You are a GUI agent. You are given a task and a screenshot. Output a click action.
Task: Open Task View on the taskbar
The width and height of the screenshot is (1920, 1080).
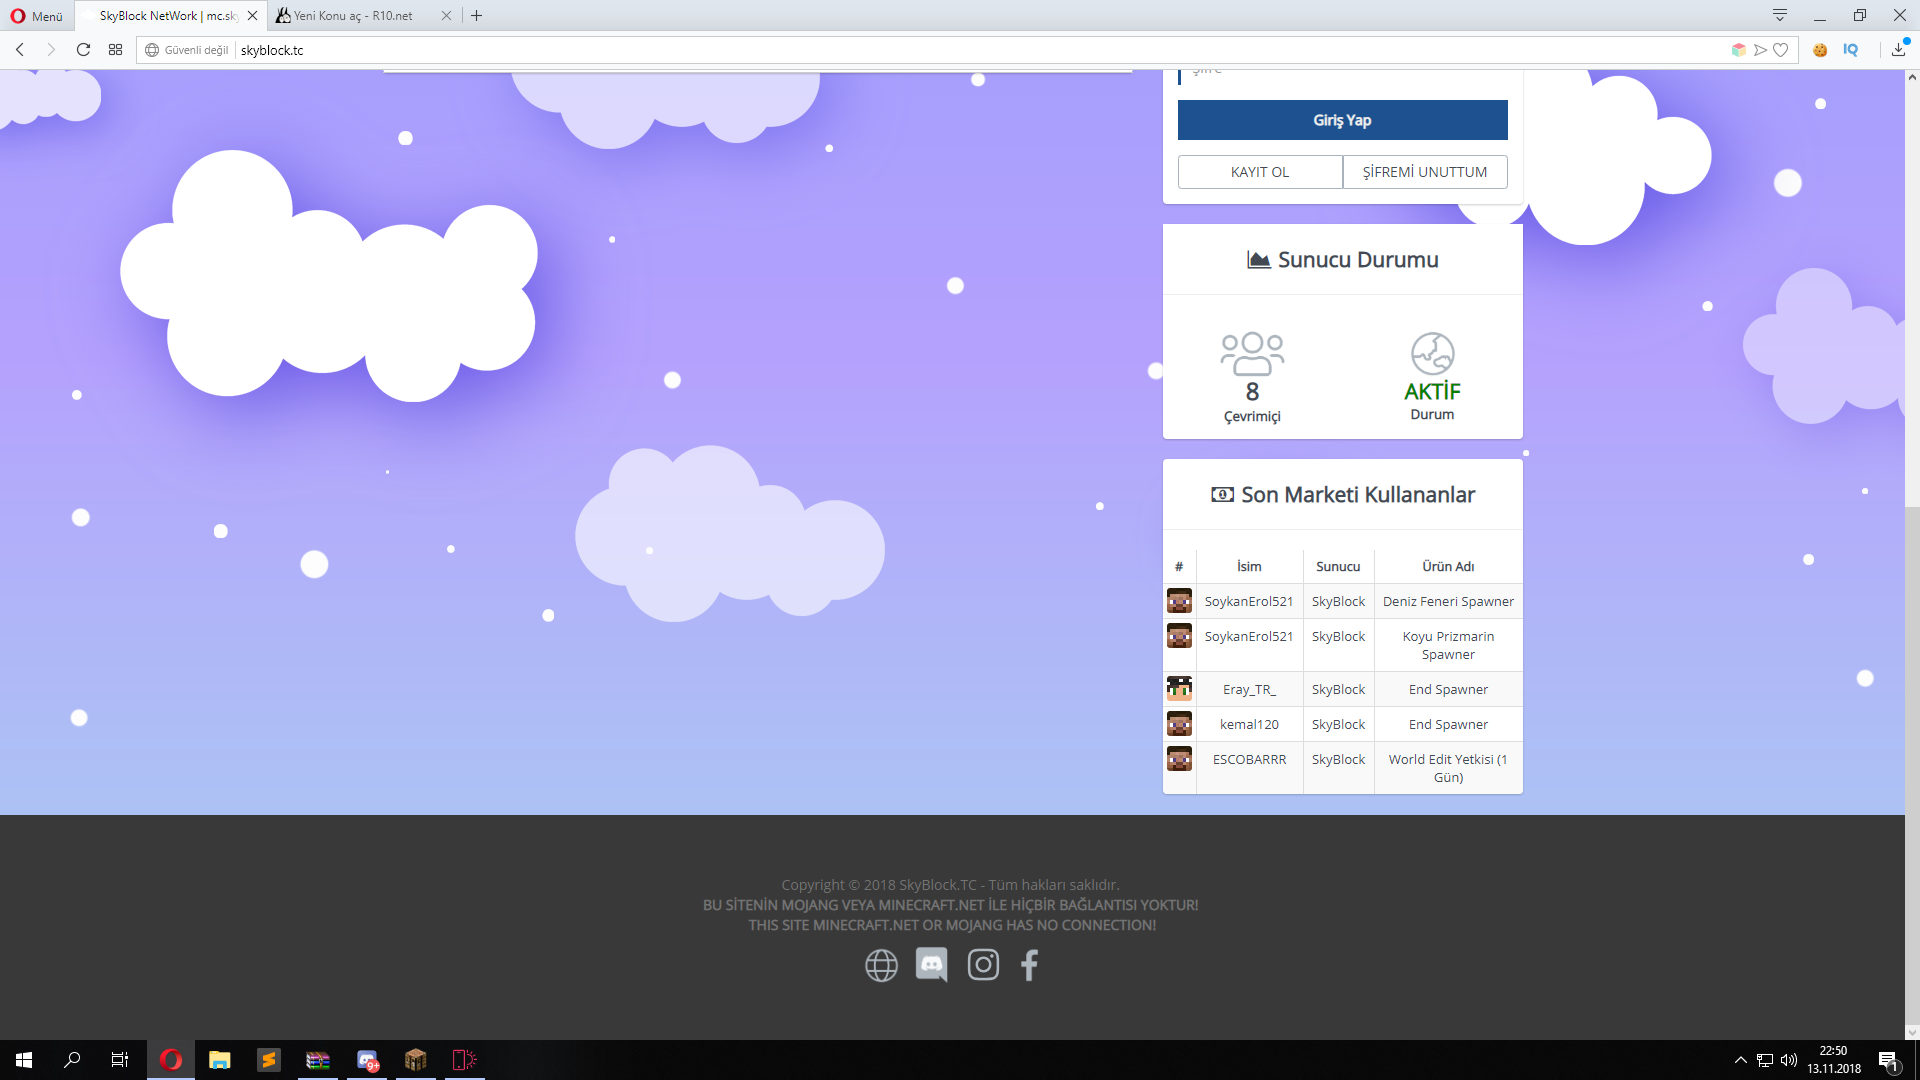click(x=120, y=1060)
